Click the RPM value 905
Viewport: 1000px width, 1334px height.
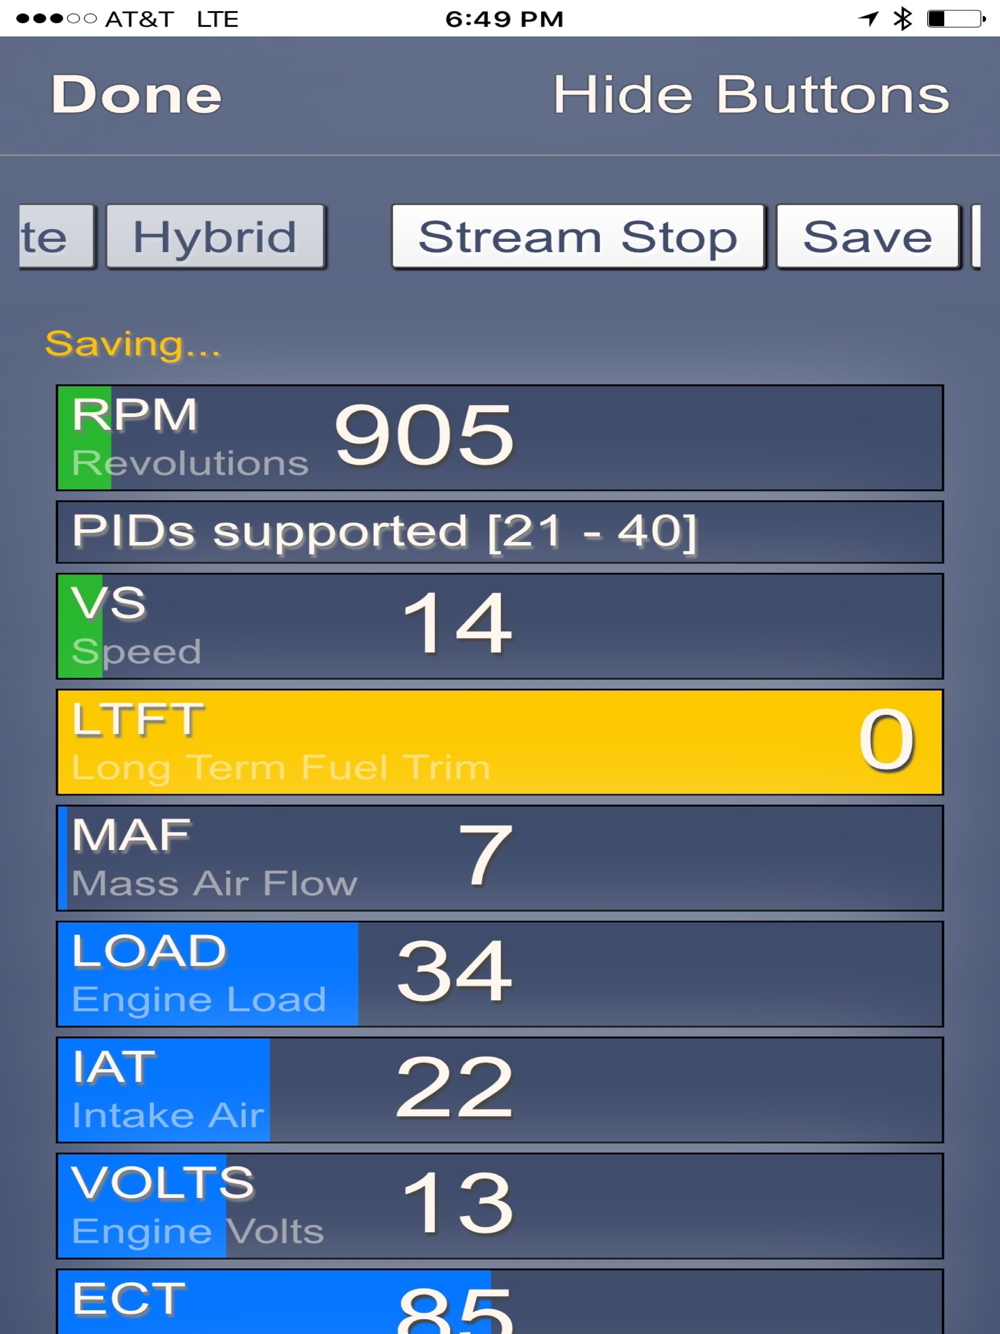424,436
